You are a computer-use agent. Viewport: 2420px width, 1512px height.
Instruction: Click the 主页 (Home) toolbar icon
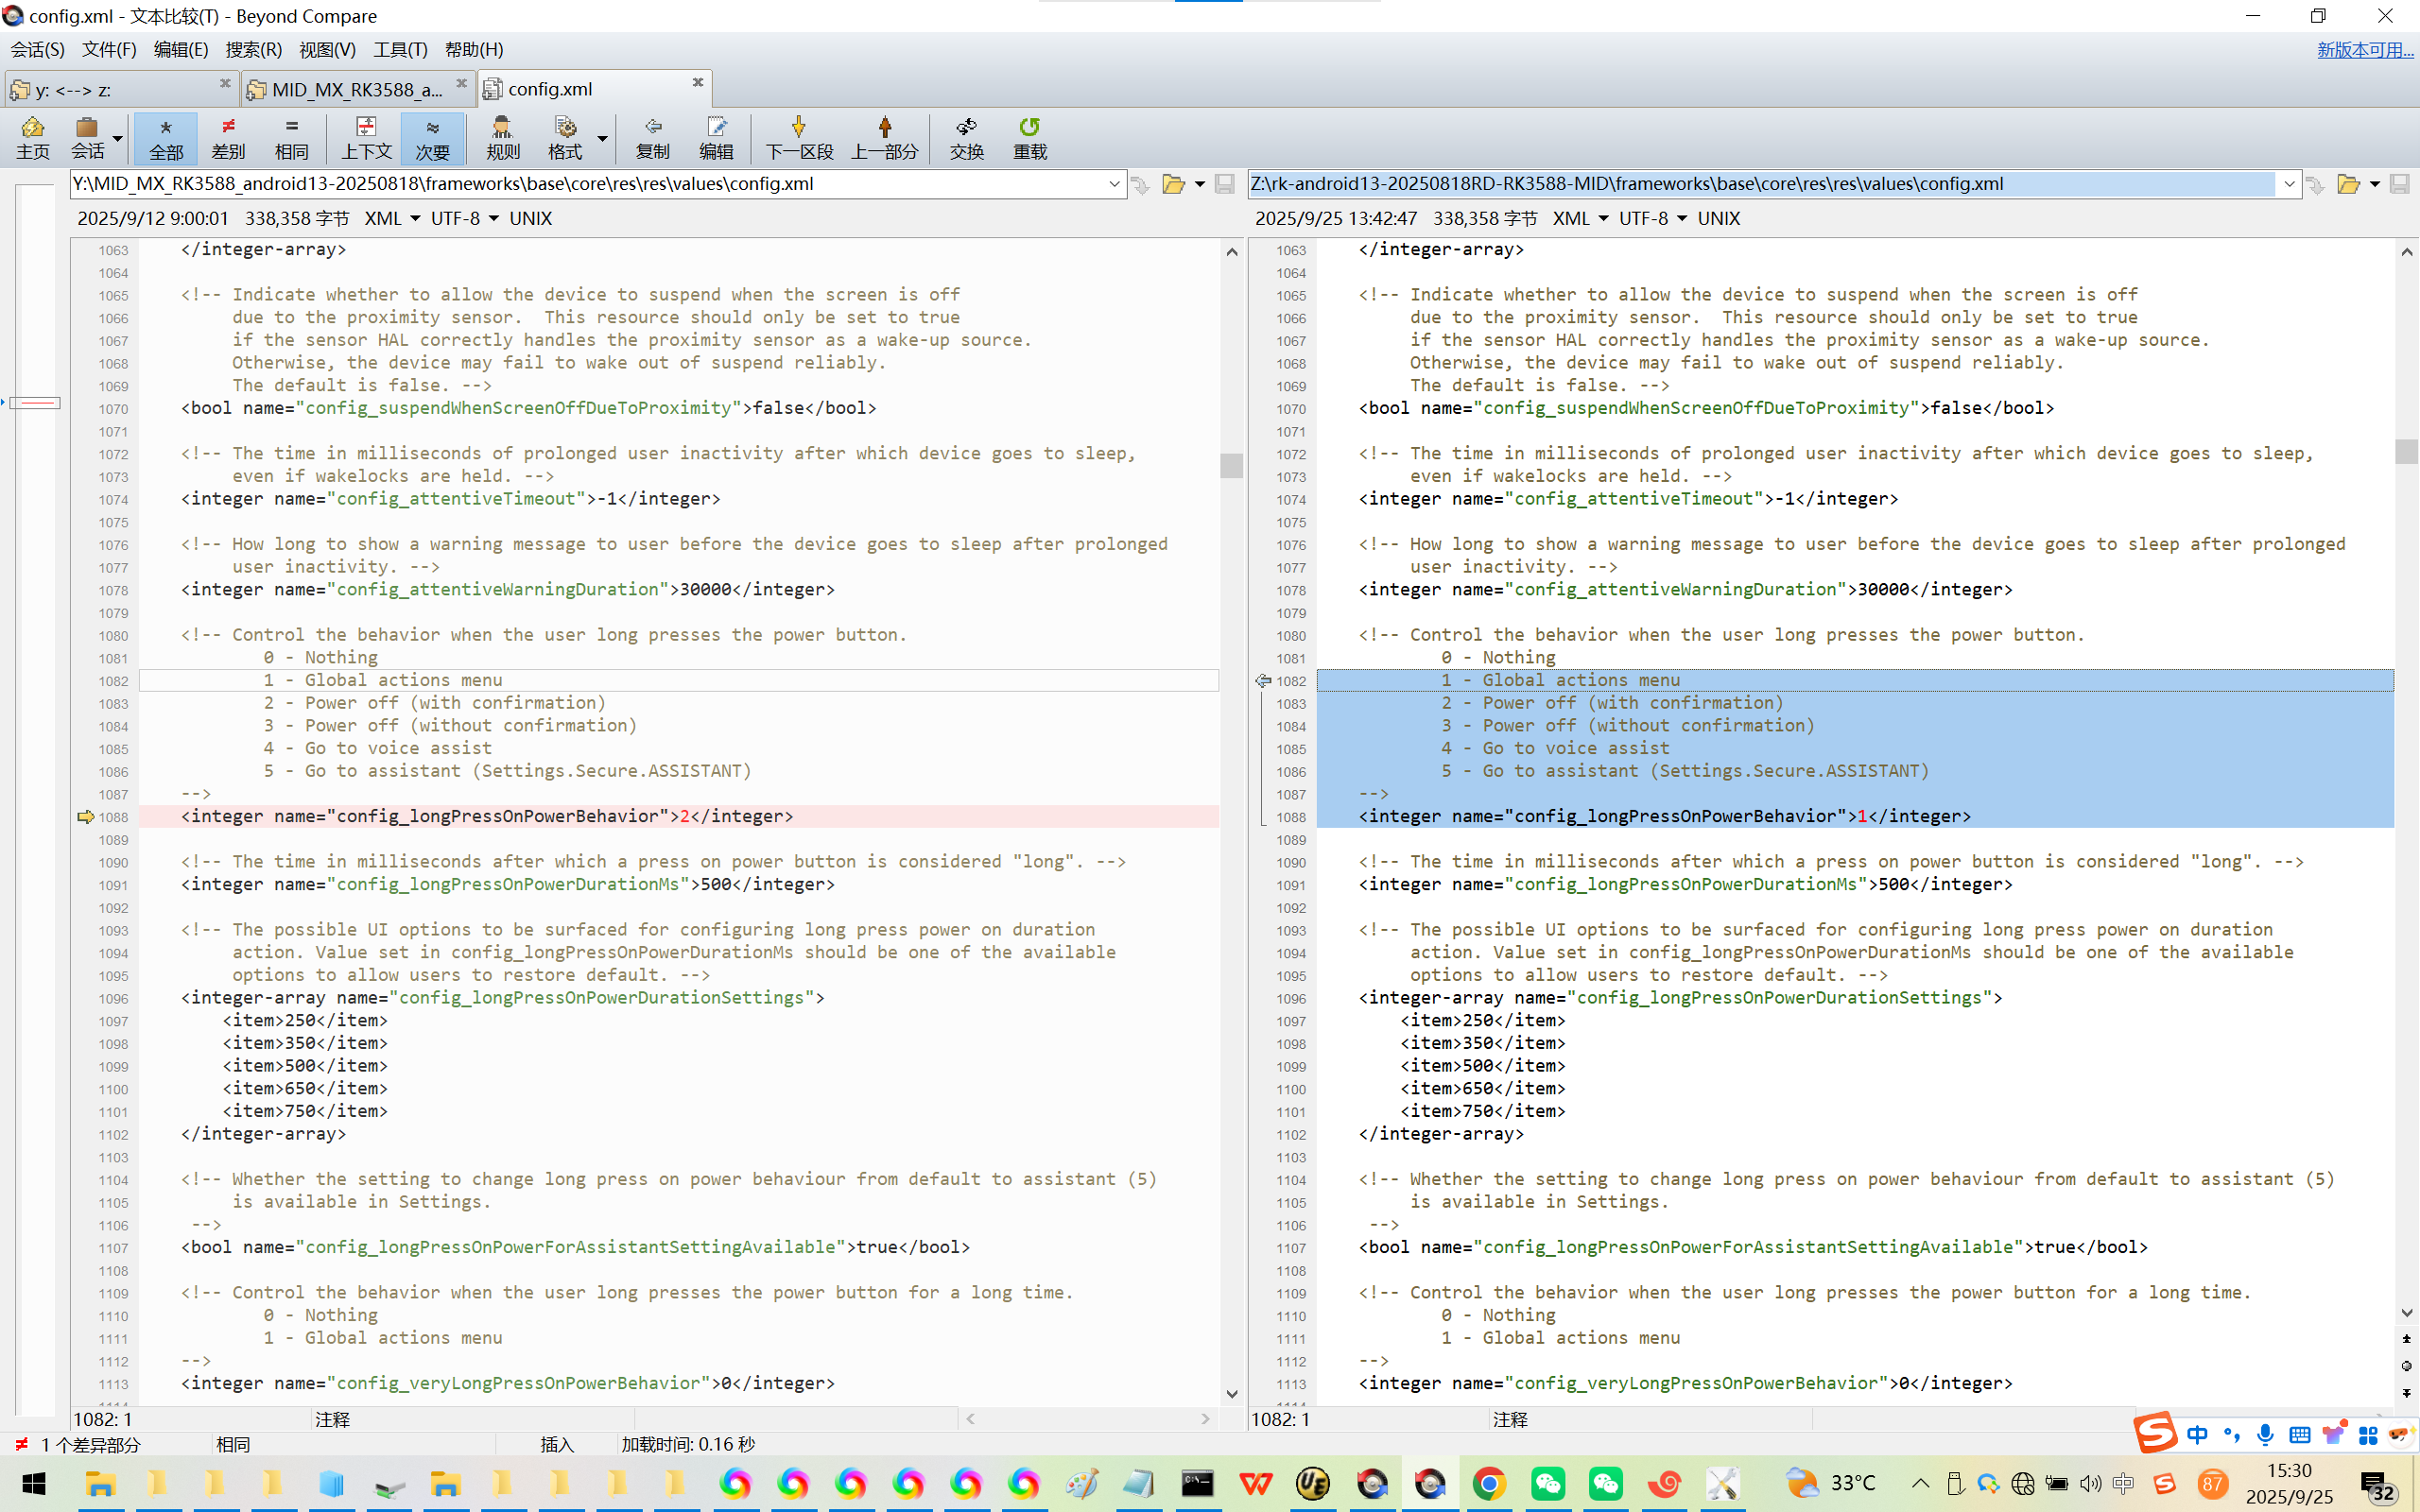click(32, 137)
